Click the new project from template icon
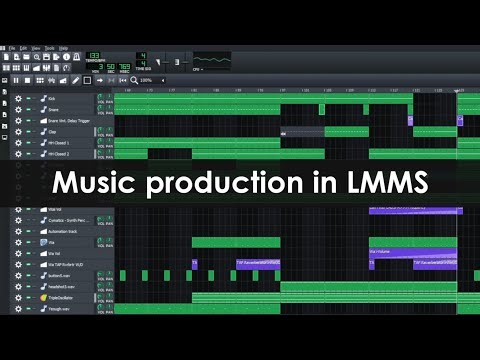Viewport: 480px width, 360px height. click(x=16, y=57)
